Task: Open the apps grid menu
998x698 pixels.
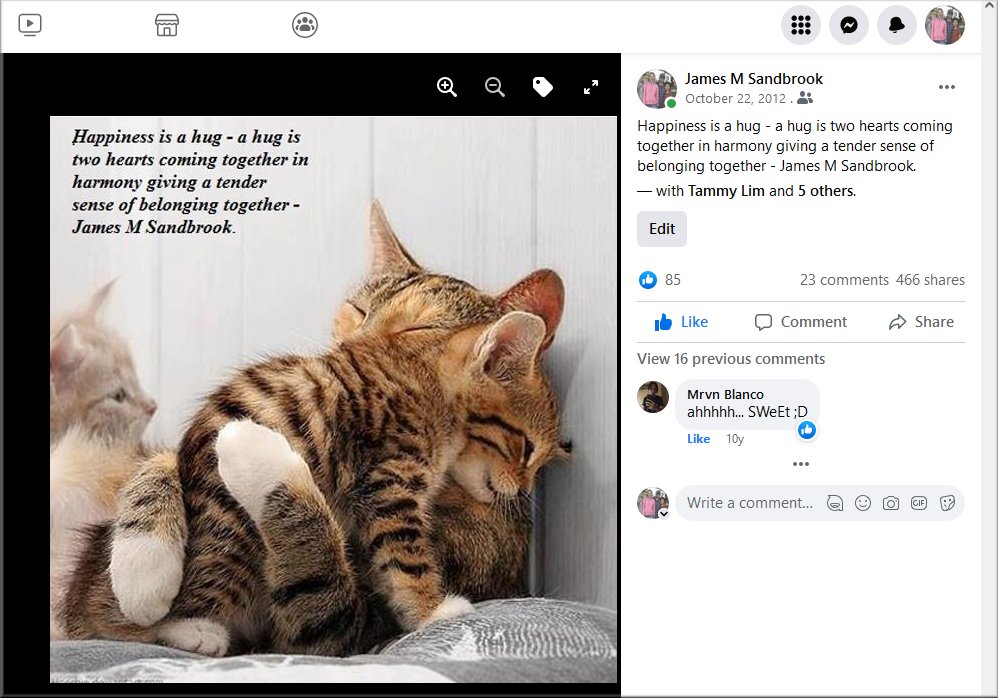Action: 800,26
